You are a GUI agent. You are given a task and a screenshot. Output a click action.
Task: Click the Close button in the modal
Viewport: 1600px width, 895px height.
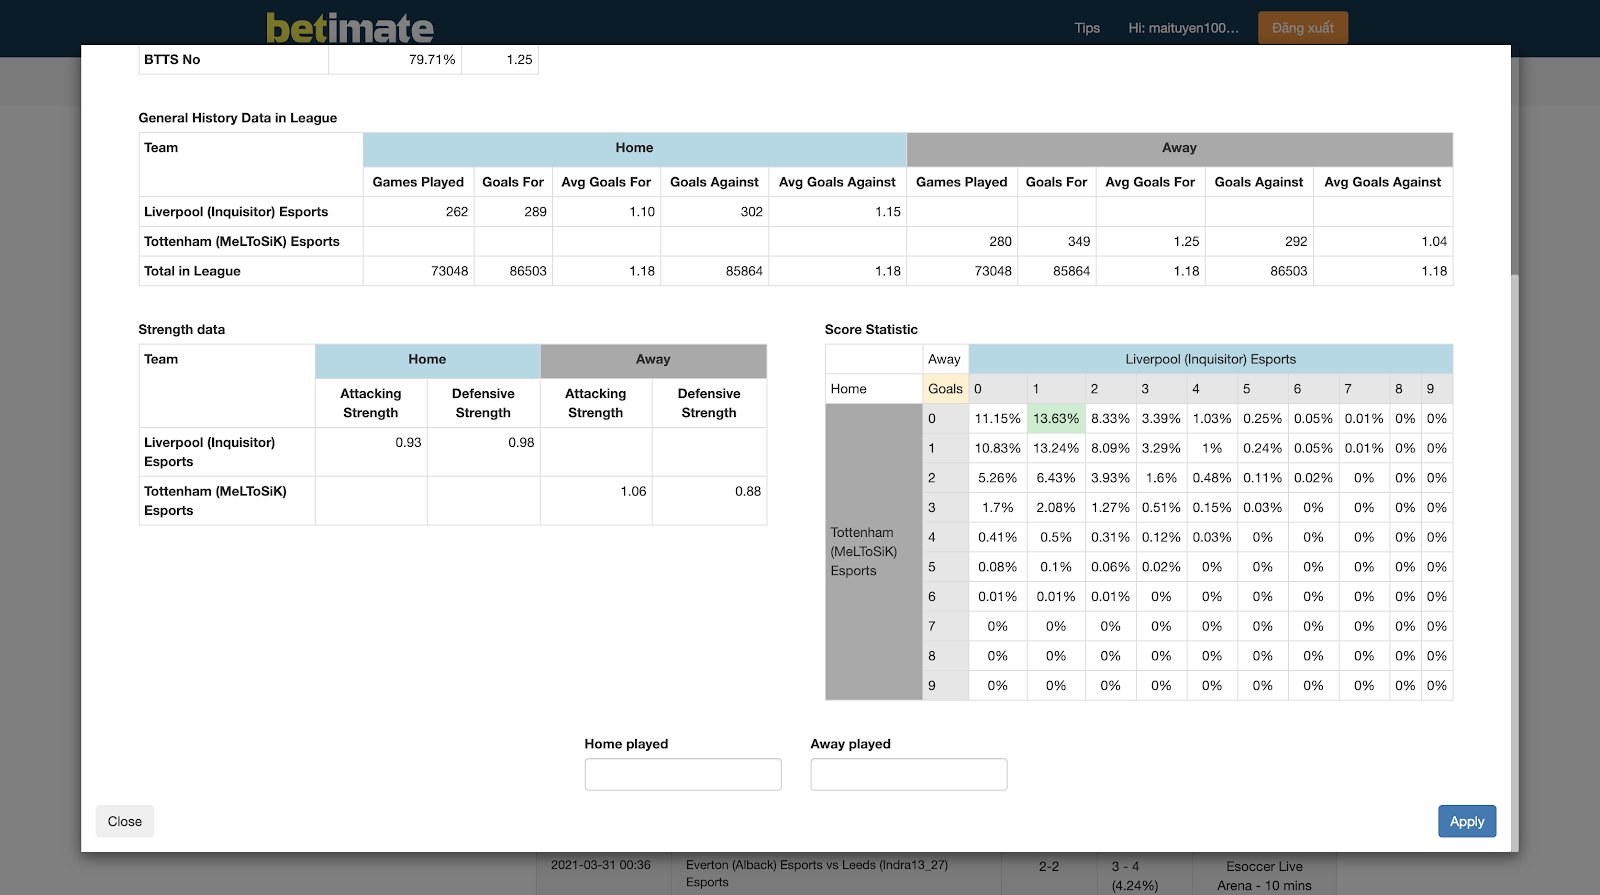pos(125,821)
